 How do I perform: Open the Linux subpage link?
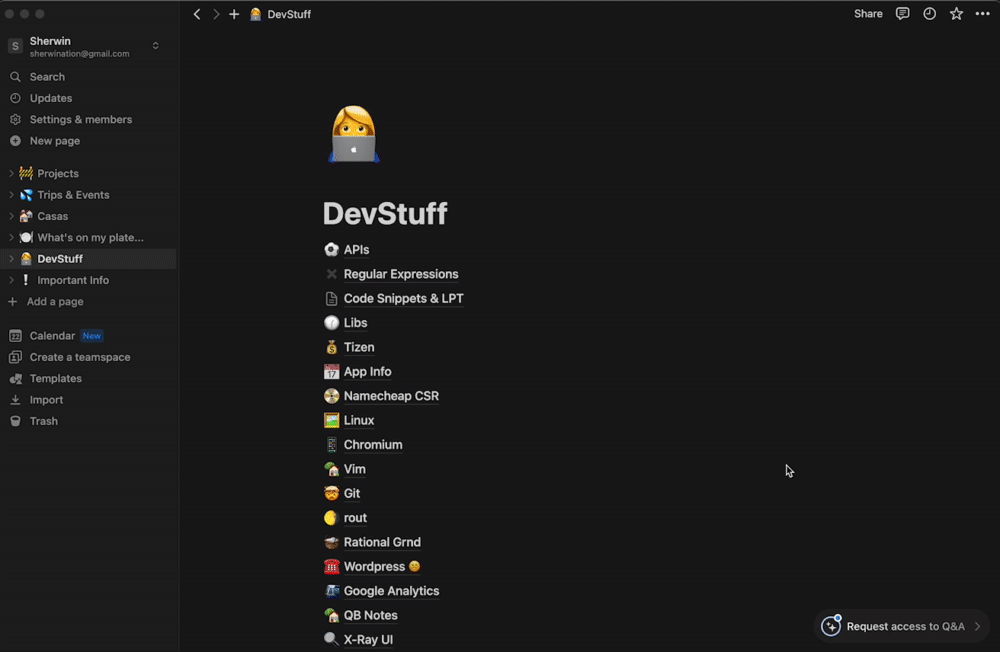(358, 420)
